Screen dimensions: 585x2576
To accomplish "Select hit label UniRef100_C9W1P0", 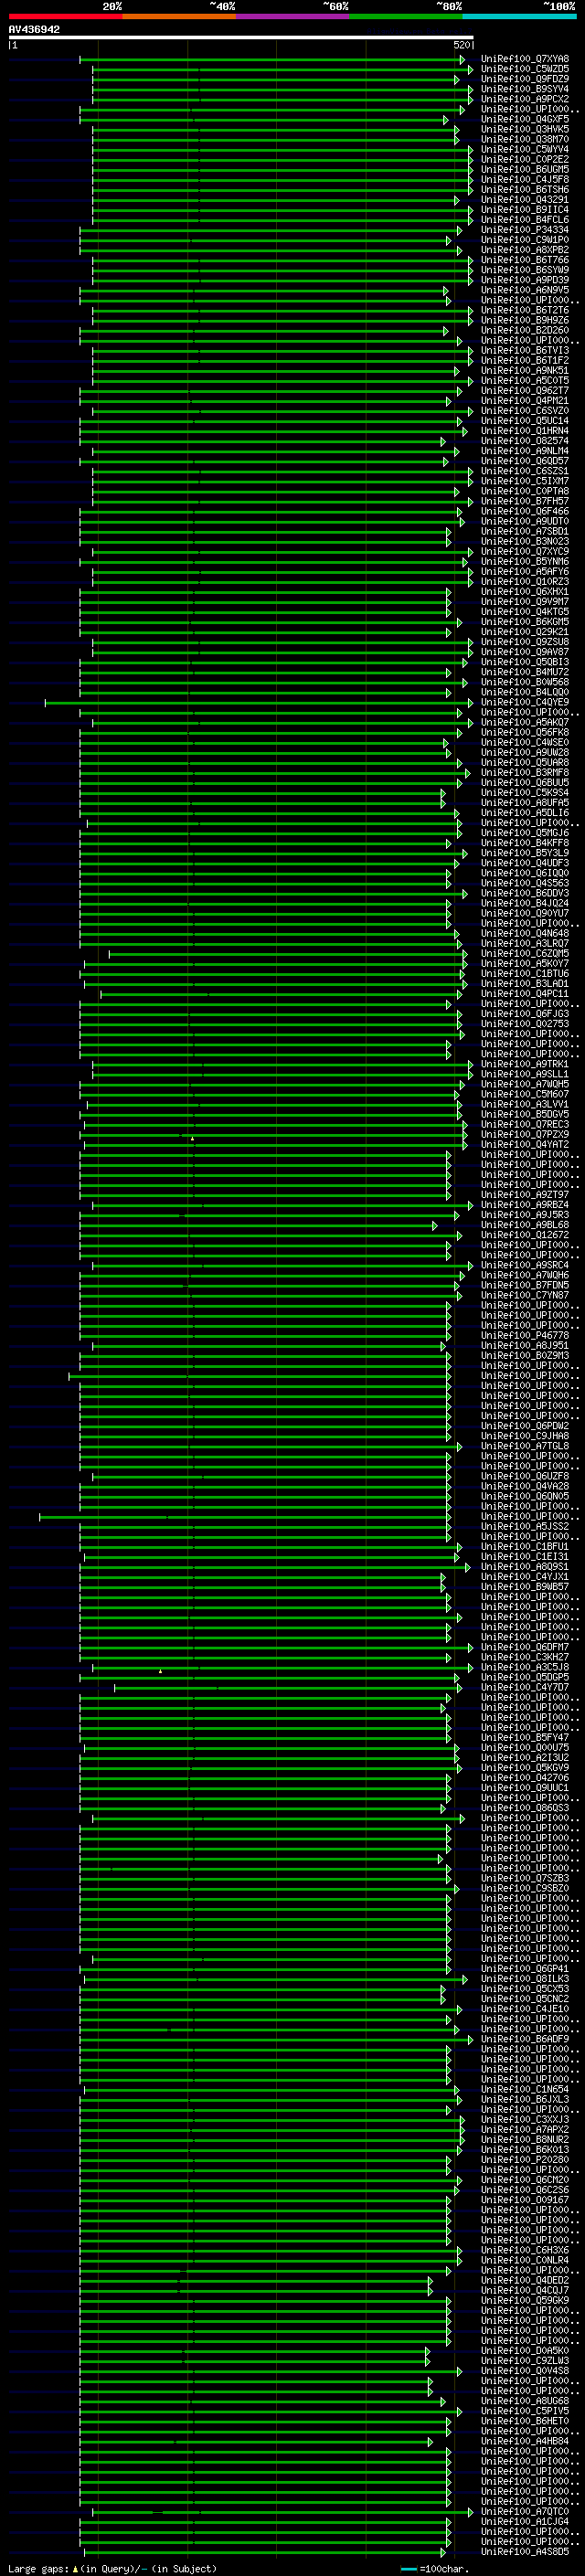I will pyautogui.click(x=525, y=241).
